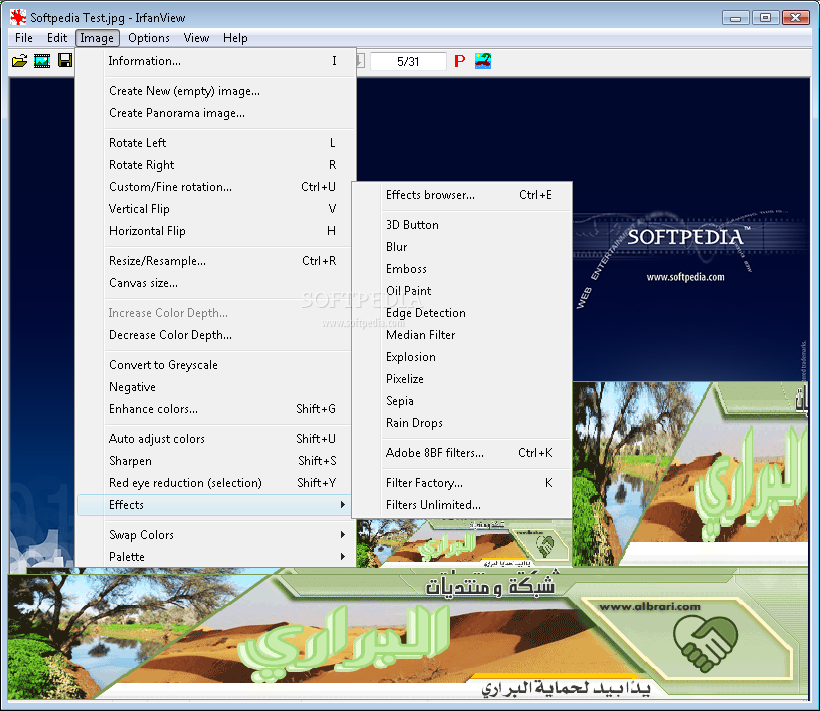Image resolution: width=820 pixels, height=711 pixels.
Task: Apply the 3D Button effect
Action: click(x=462, y=225)
